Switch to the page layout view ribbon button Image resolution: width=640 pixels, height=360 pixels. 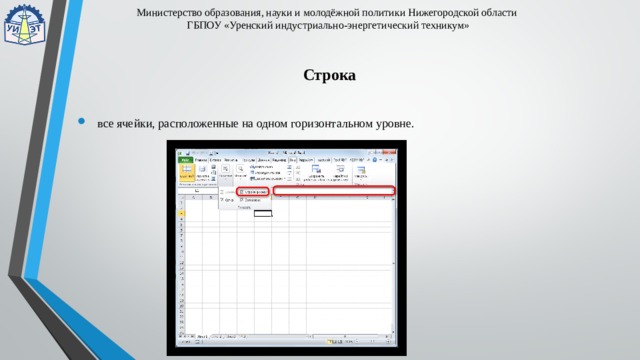pyautogui.click(x=202, y=173)
